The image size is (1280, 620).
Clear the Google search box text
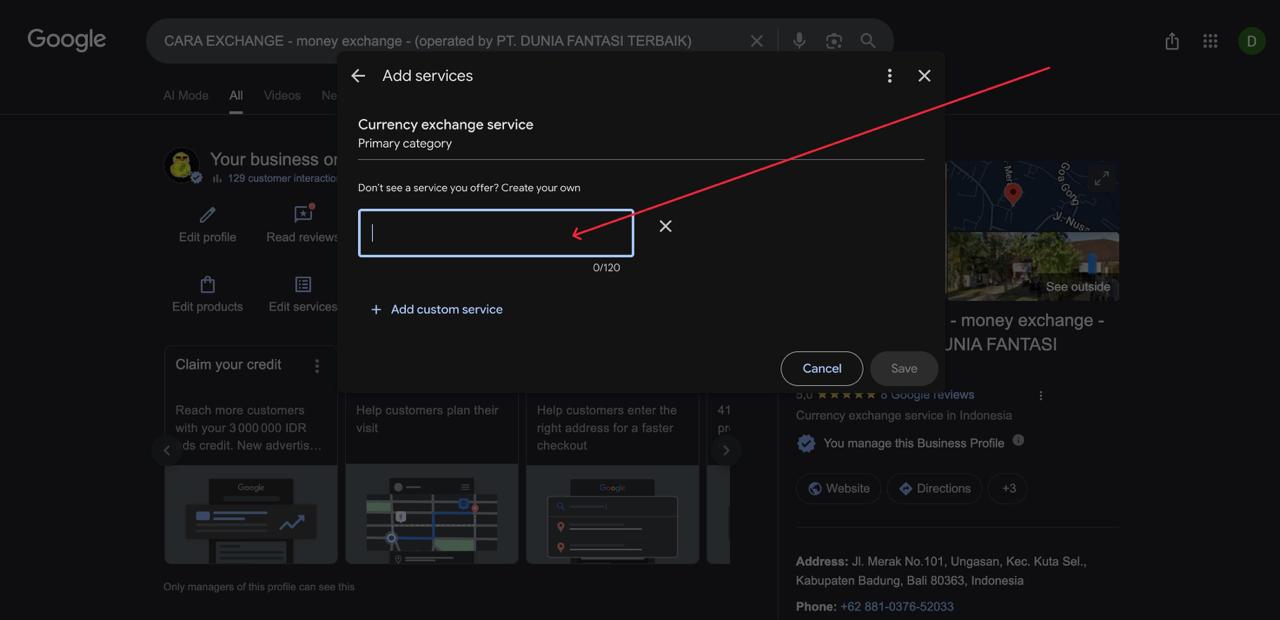click(756, 41)
